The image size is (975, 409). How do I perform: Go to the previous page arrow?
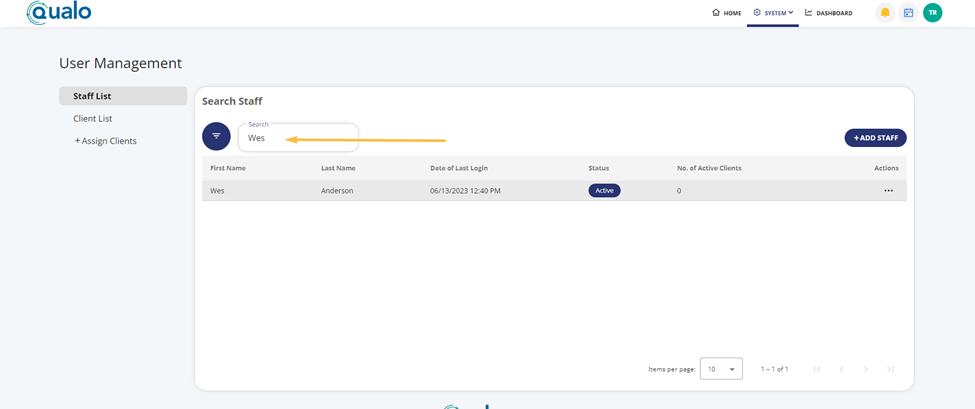(841, 369)
